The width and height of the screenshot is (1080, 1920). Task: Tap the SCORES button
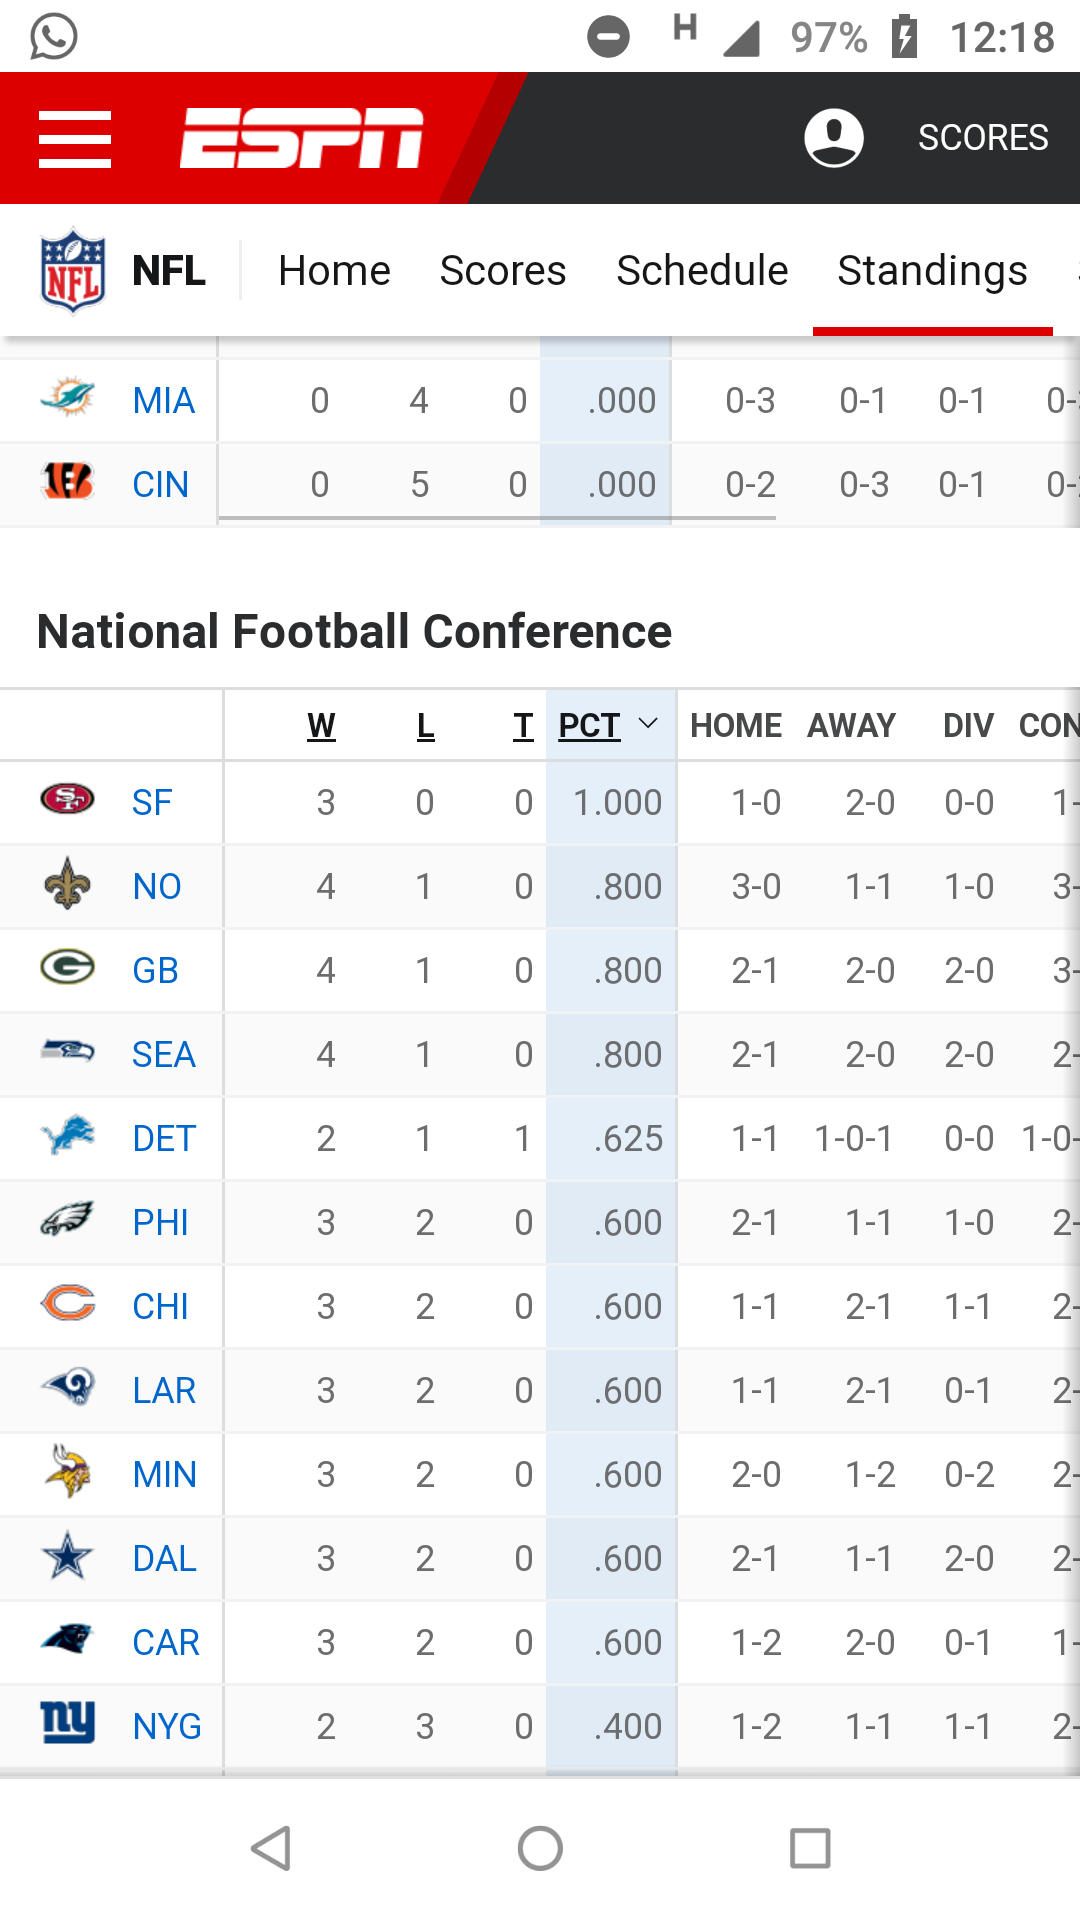pos(983,138)
